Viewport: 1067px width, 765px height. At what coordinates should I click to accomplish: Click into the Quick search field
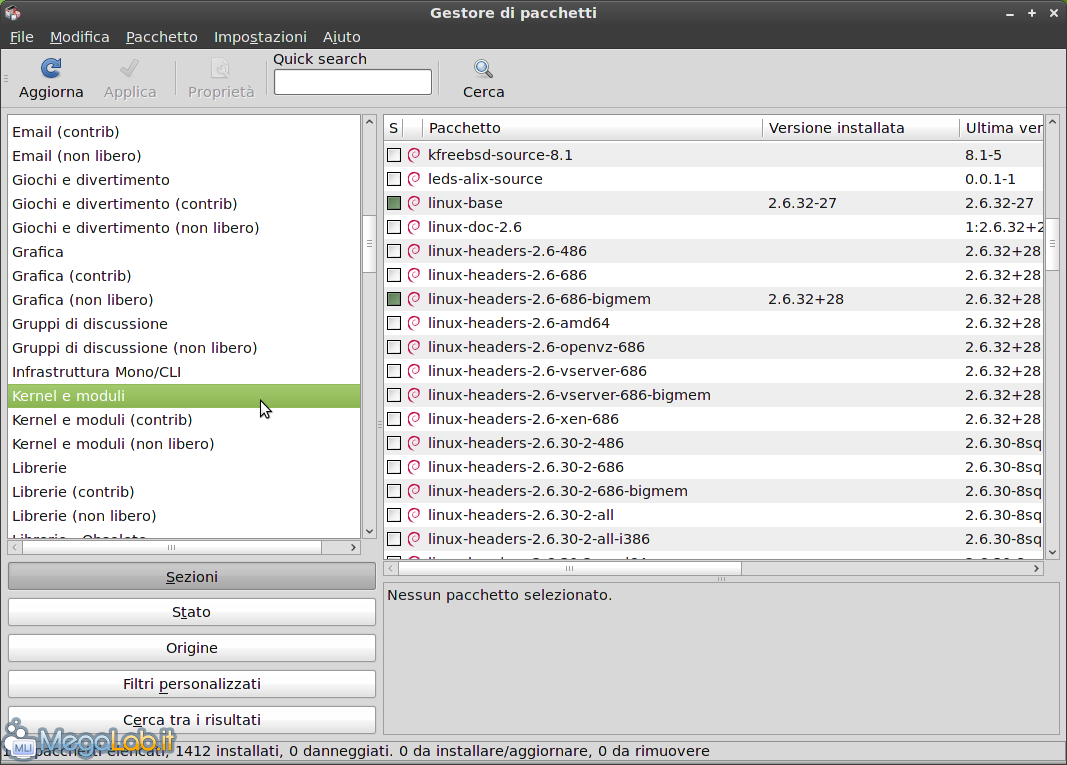[352, 82]
